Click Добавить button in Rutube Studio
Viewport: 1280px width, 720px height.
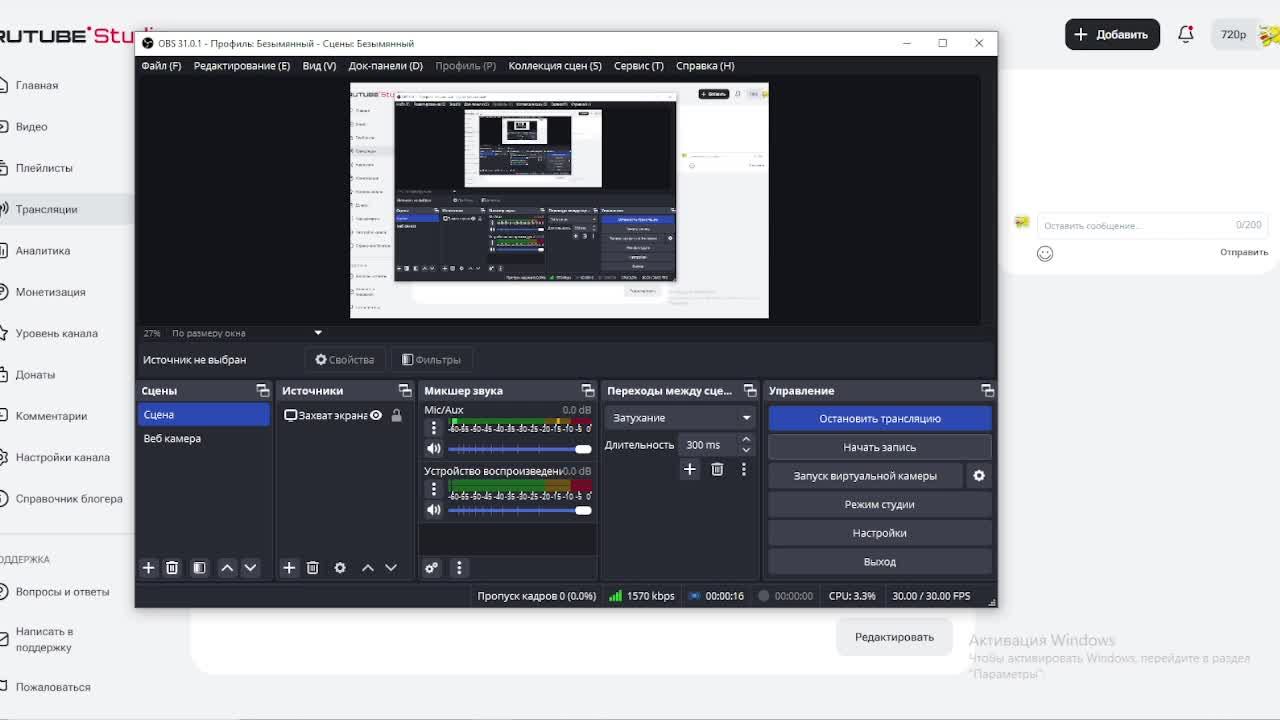pyautogui.click(x=1112, y=34)
